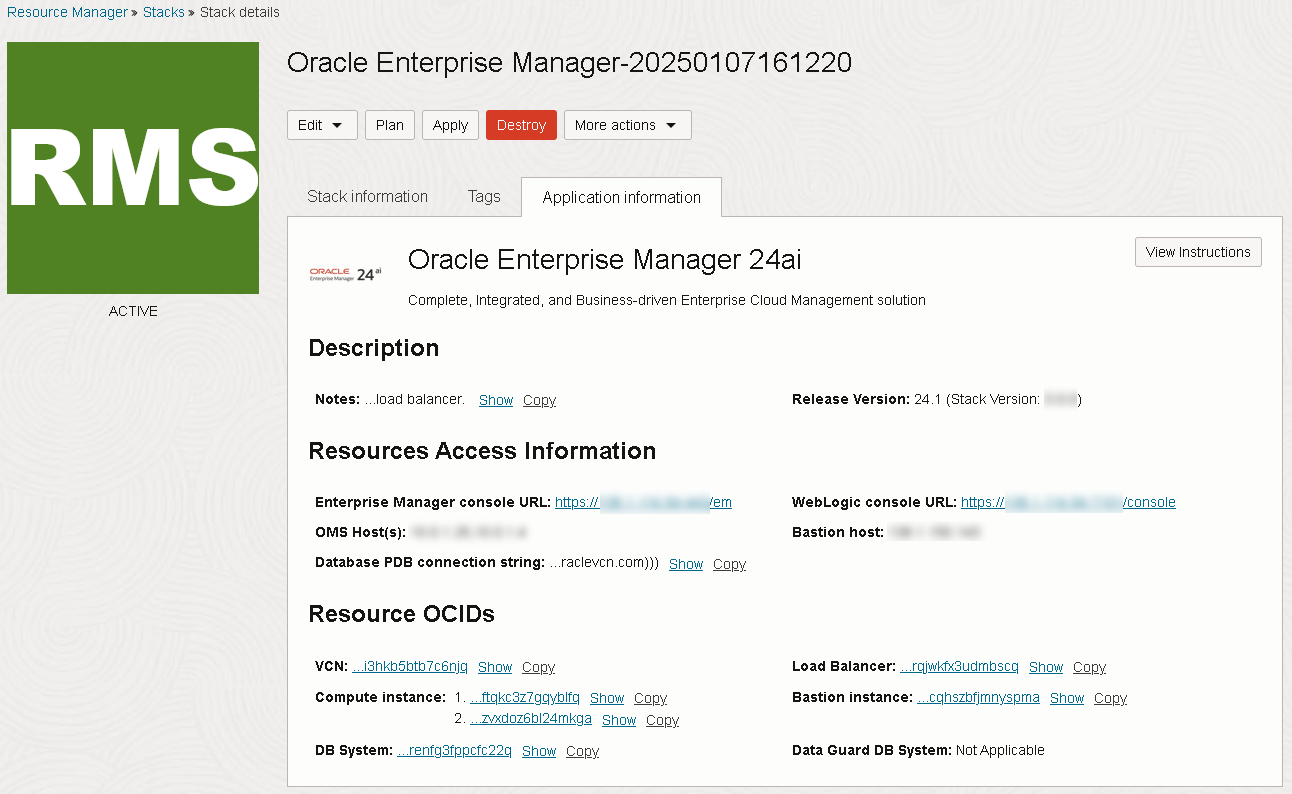This screenshot has height=794, width=1292.
Task: Show the full Bastion instance OCID
Action: (x=1067, y=698)
